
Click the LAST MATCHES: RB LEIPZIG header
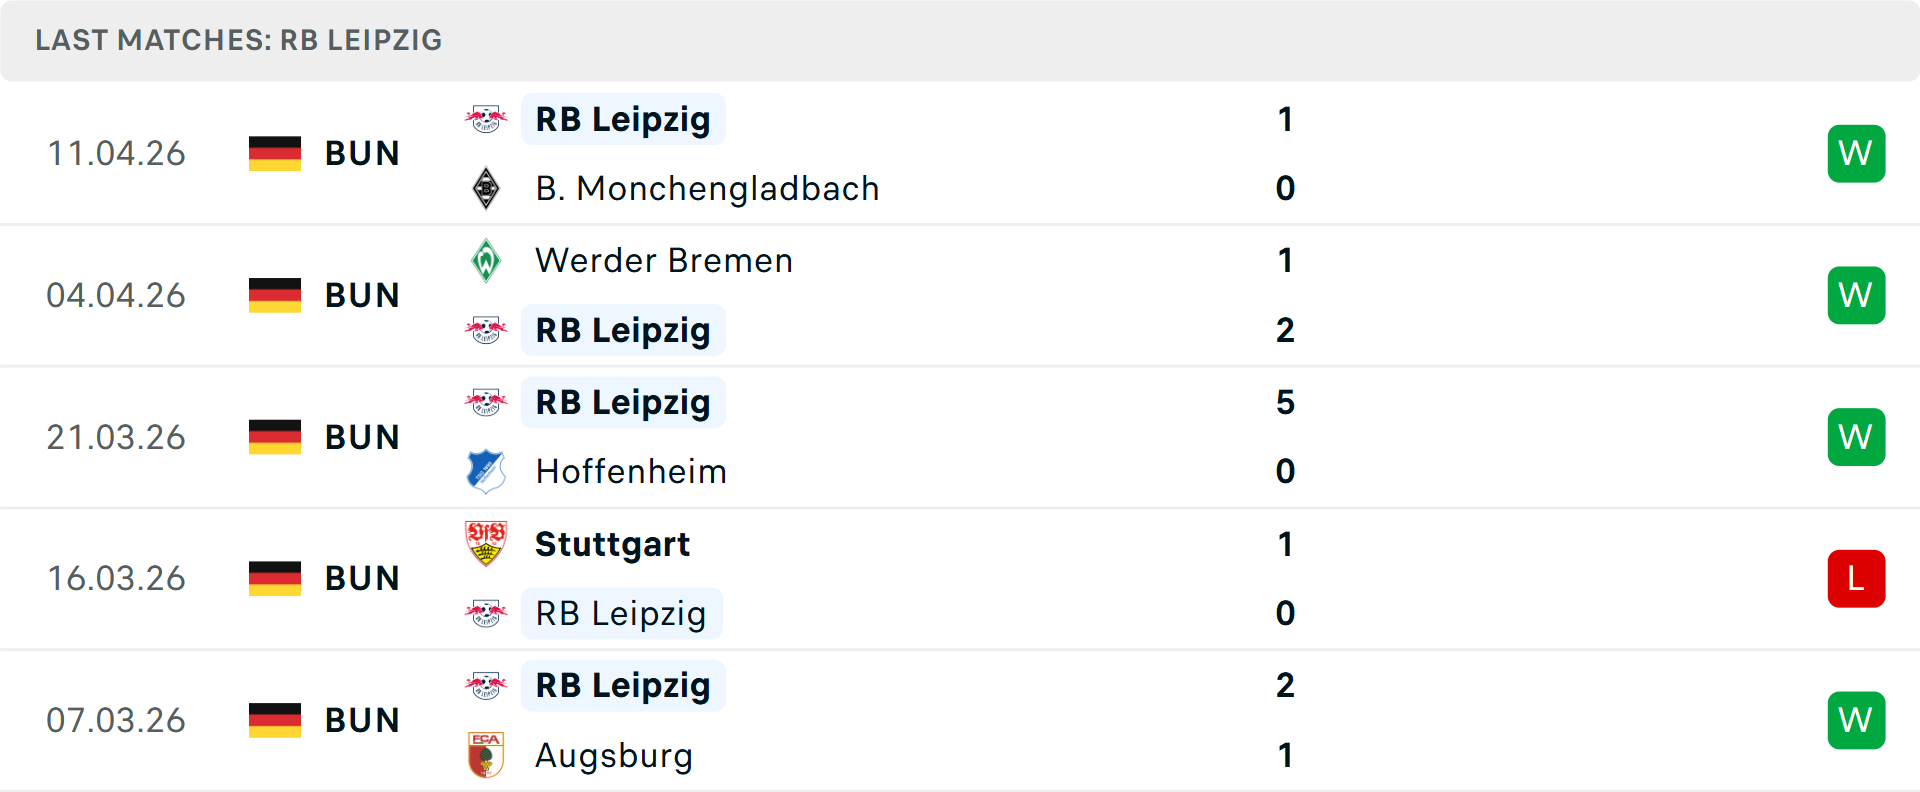pyautogui.click(x=238, y=40)
